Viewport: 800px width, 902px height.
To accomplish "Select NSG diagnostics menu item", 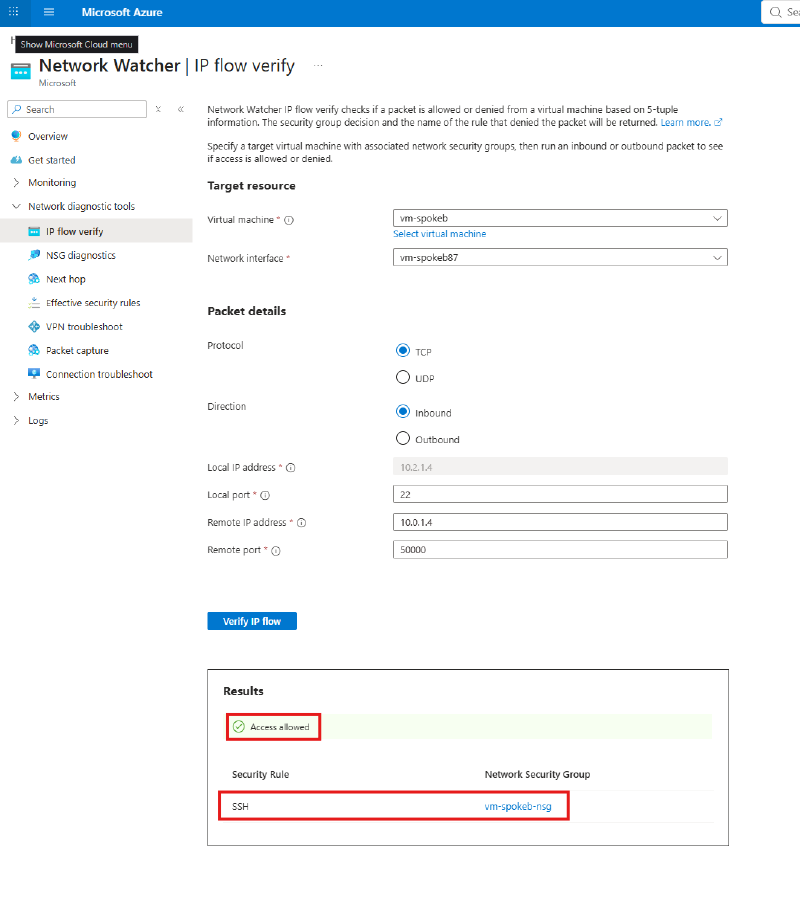I will (x=81, y=255).
